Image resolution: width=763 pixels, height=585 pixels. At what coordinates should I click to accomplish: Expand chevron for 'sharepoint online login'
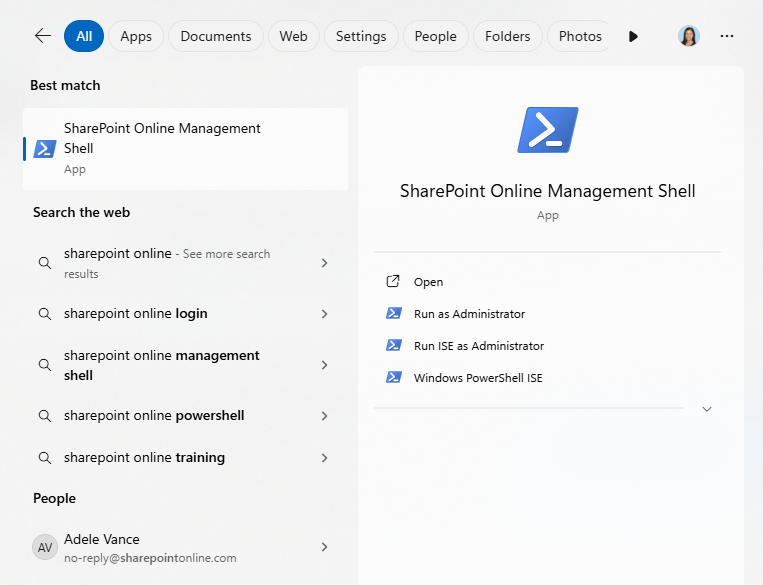(325, 314)
